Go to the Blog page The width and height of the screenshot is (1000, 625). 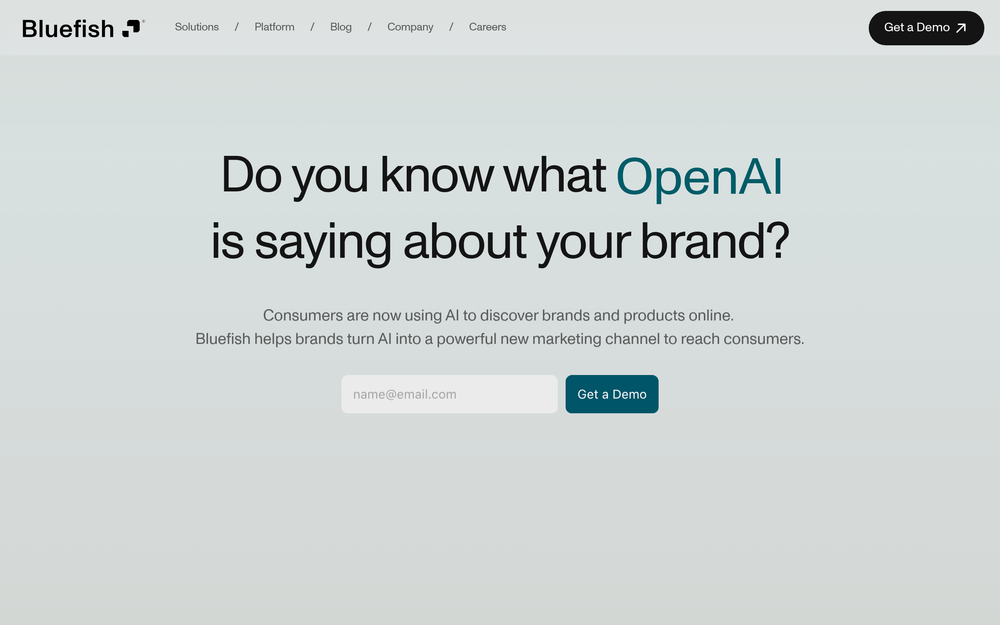tap(341, 27)
